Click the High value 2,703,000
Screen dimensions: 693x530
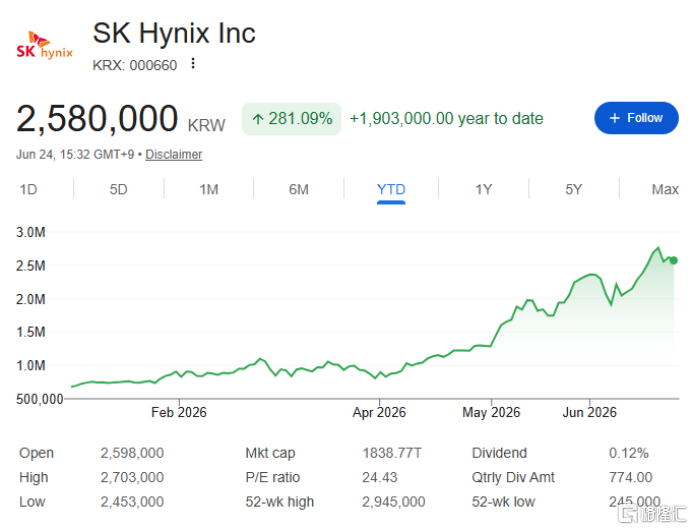[132, 477]
